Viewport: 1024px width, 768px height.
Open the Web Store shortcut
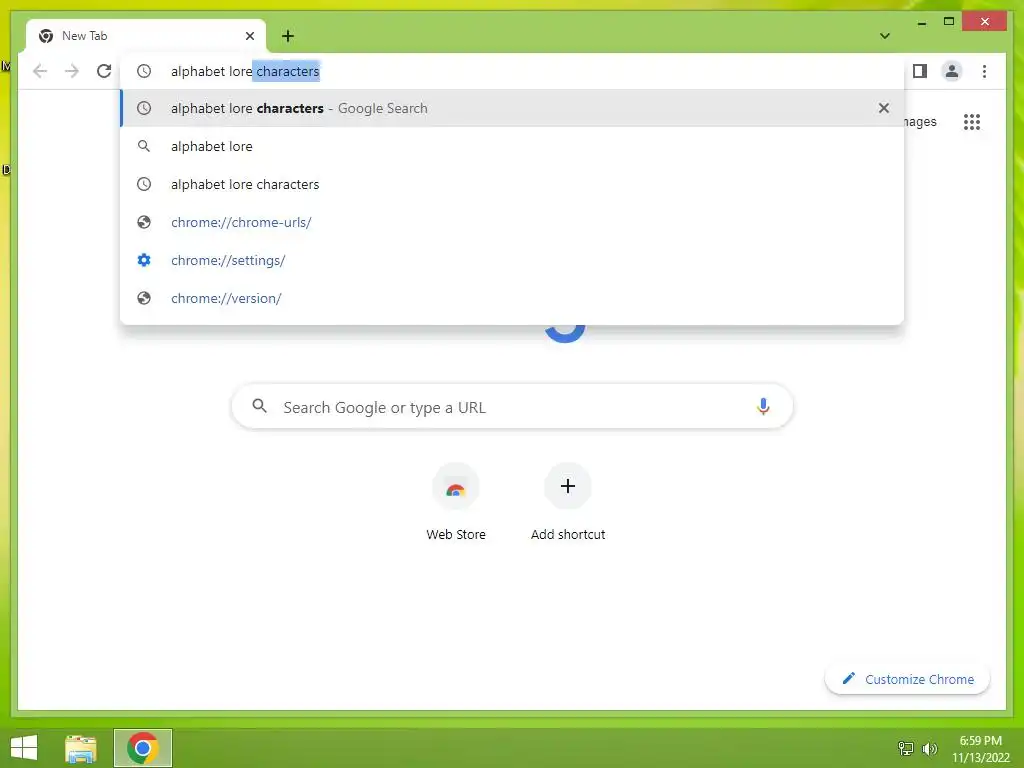(x=456, y=503)
